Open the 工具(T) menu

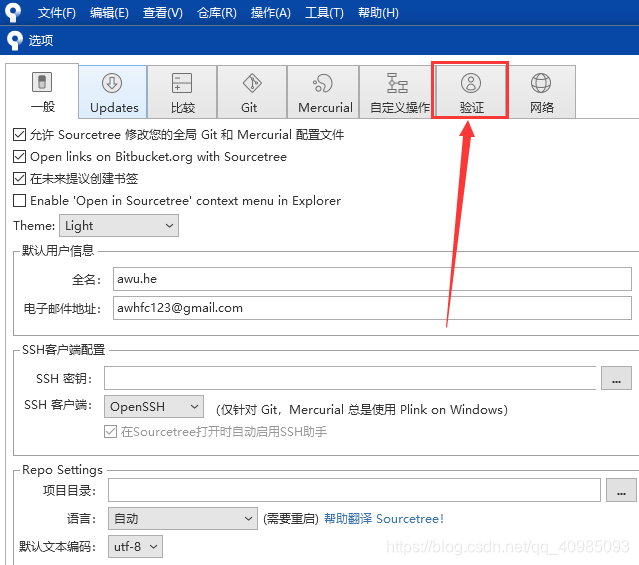(324, 13)
